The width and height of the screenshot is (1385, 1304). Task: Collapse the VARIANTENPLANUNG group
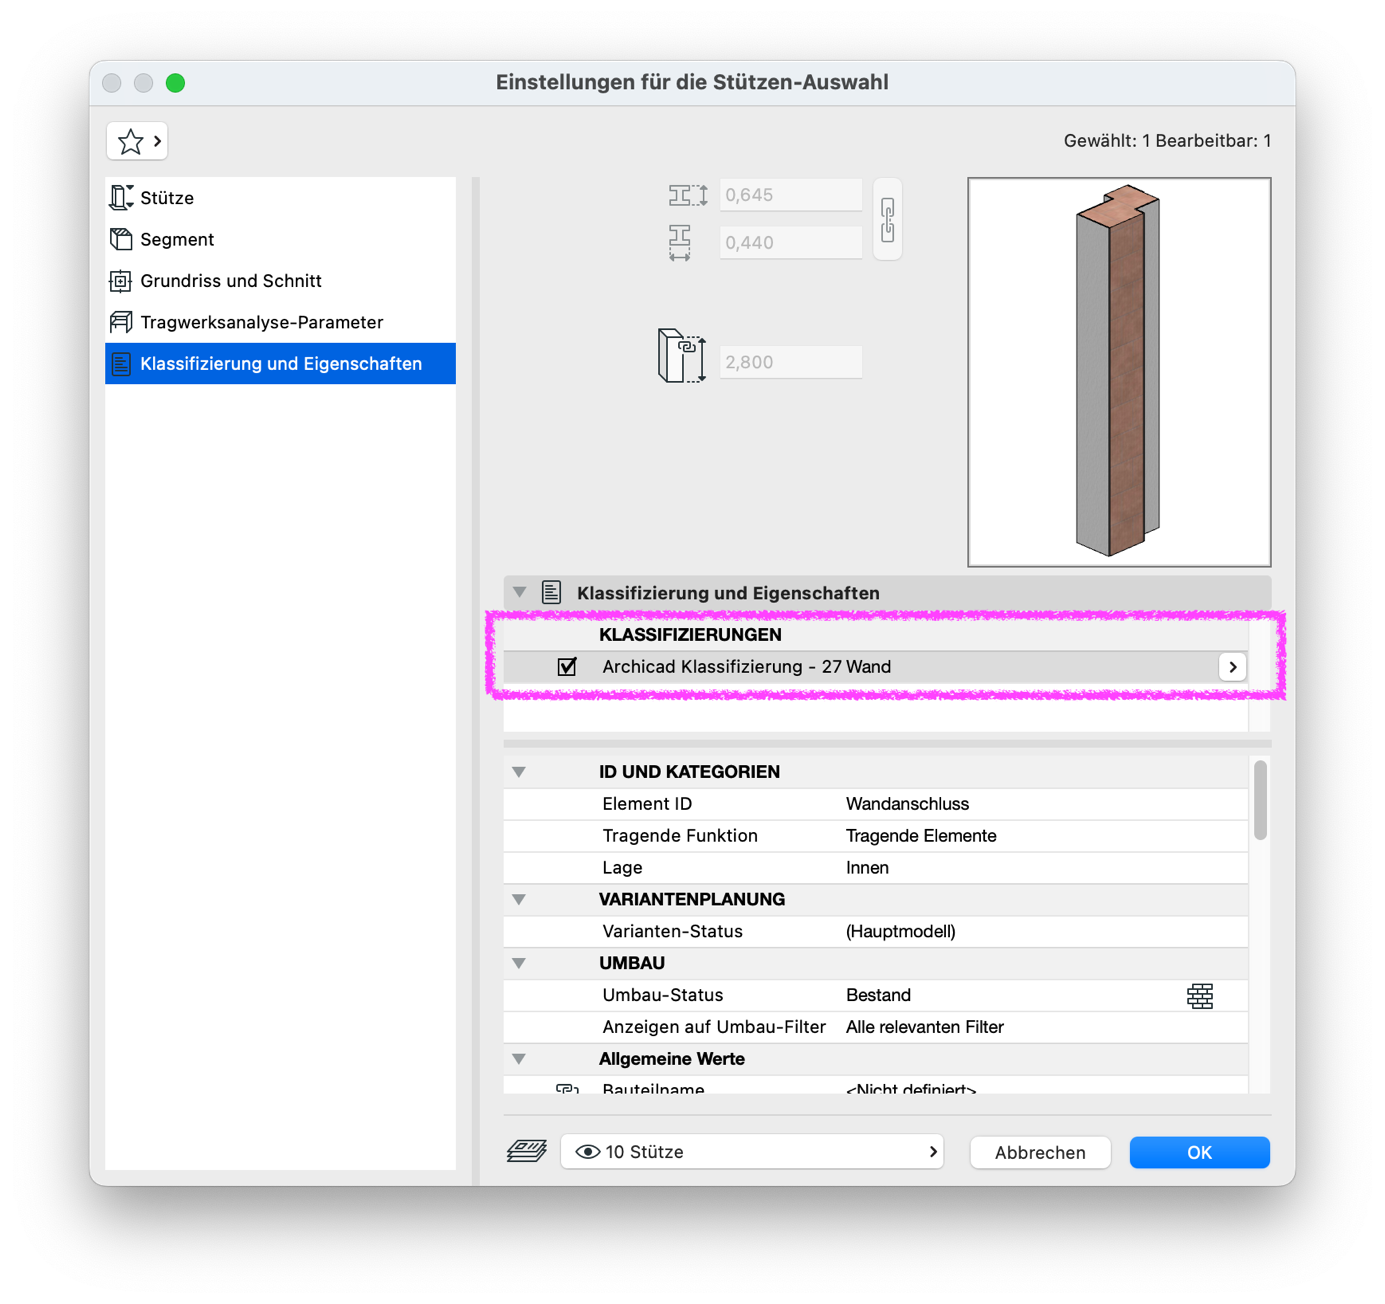[x=519, y=900]
